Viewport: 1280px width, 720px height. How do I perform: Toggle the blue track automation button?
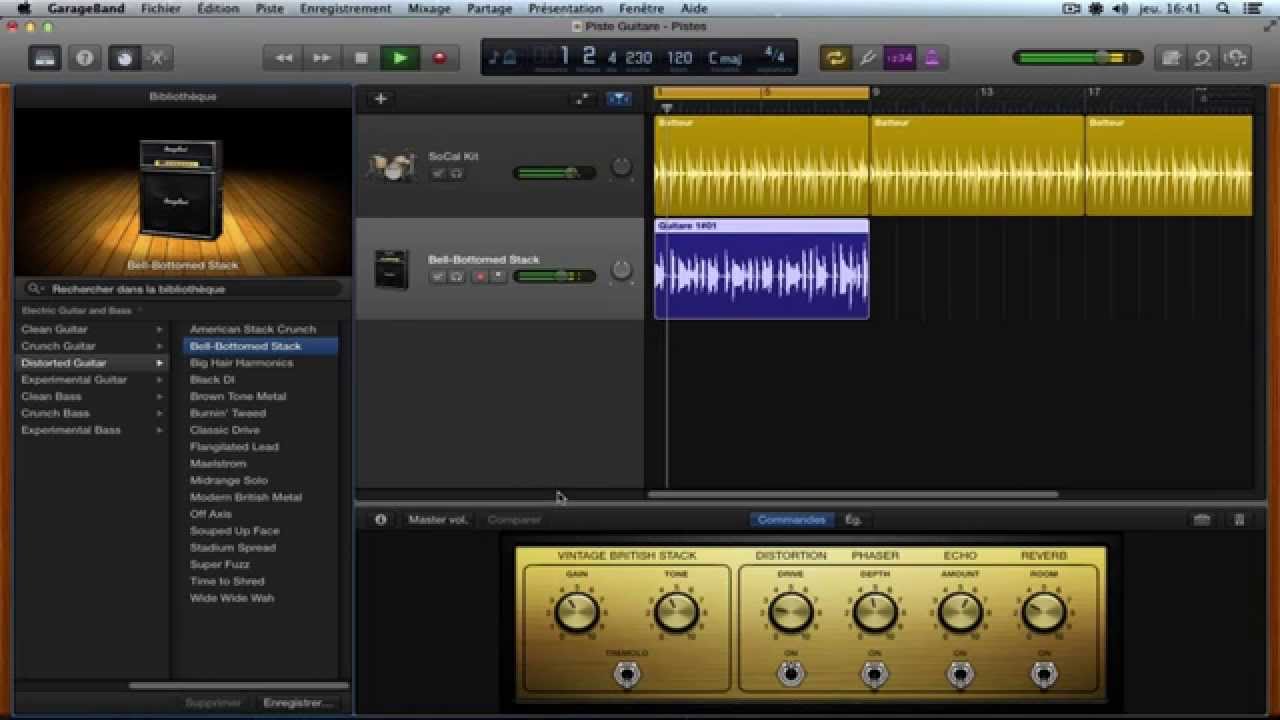pyautogui.click(x=619, y=99)
